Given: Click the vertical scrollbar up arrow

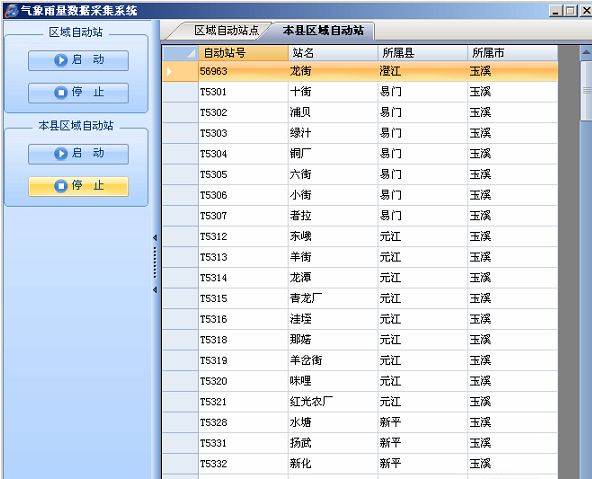Looking at the screenshot, I should pyautogui.click(x=586, y=52).
